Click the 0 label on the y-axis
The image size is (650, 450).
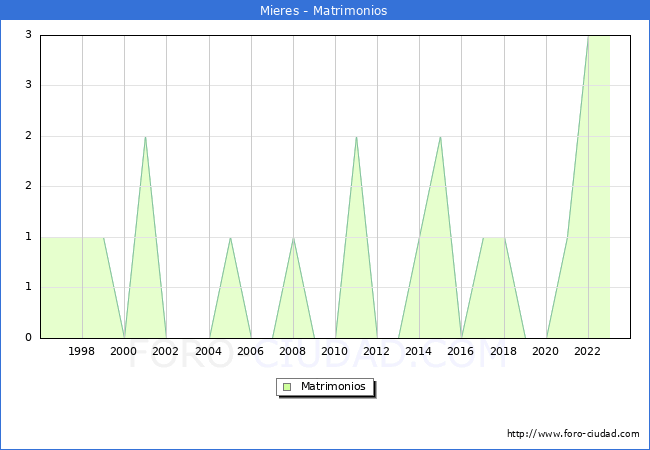[x=28, y=337]
